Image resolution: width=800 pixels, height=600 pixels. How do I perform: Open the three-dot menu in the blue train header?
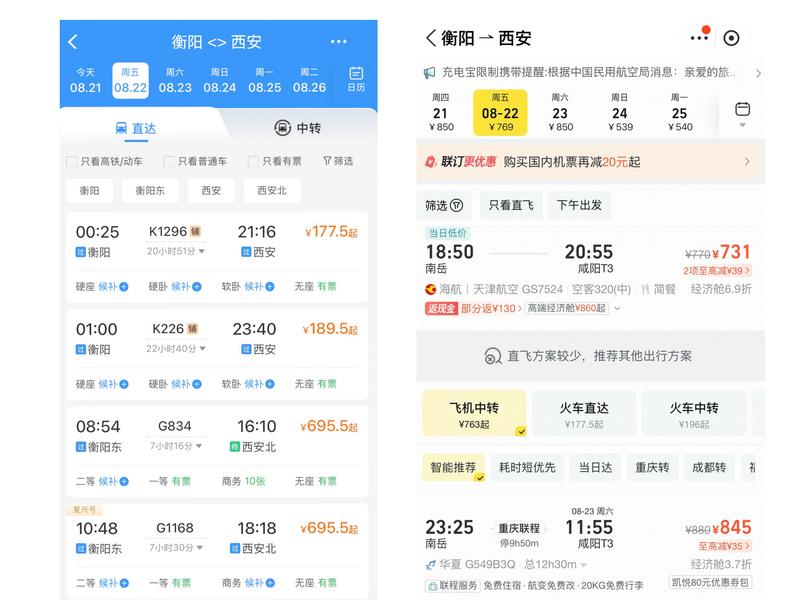[x=339, y=41]
